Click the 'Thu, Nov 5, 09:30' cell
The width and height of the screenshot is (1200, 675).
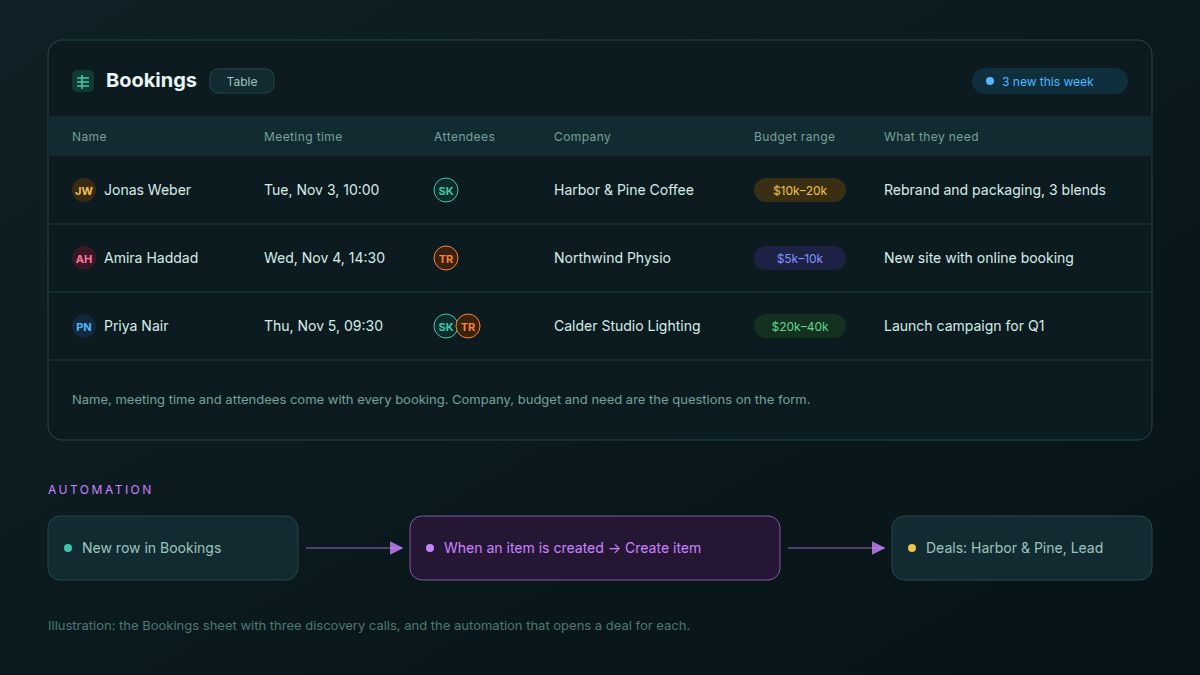pos(323,326)
